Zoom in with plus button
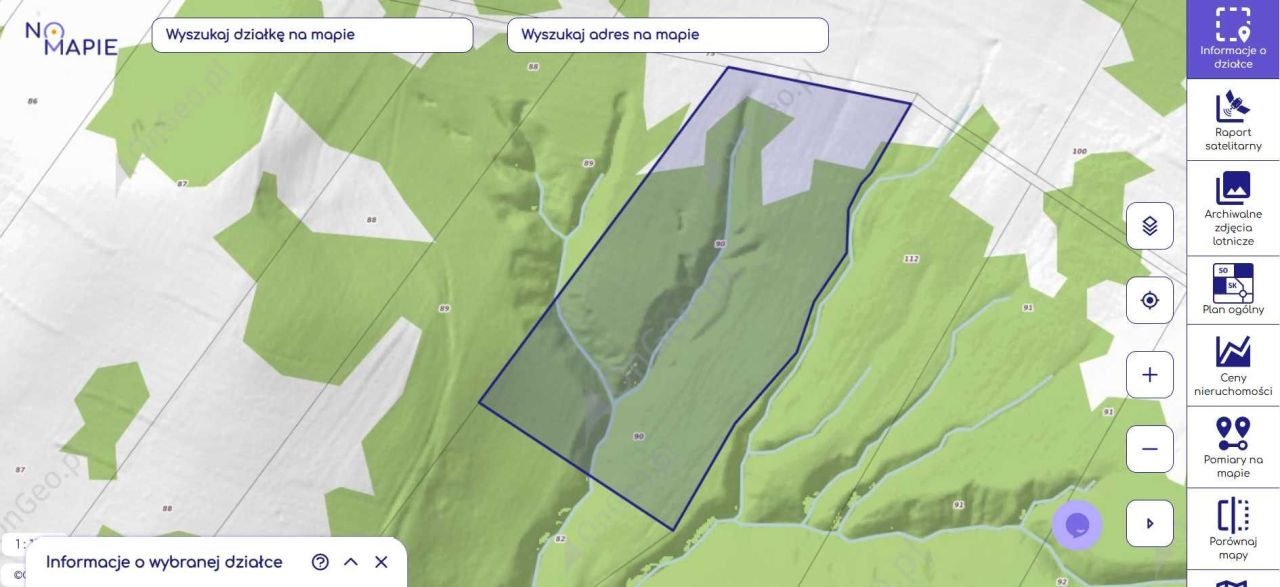Viewport: 1280px width, 587px height. pos(1150,375)
